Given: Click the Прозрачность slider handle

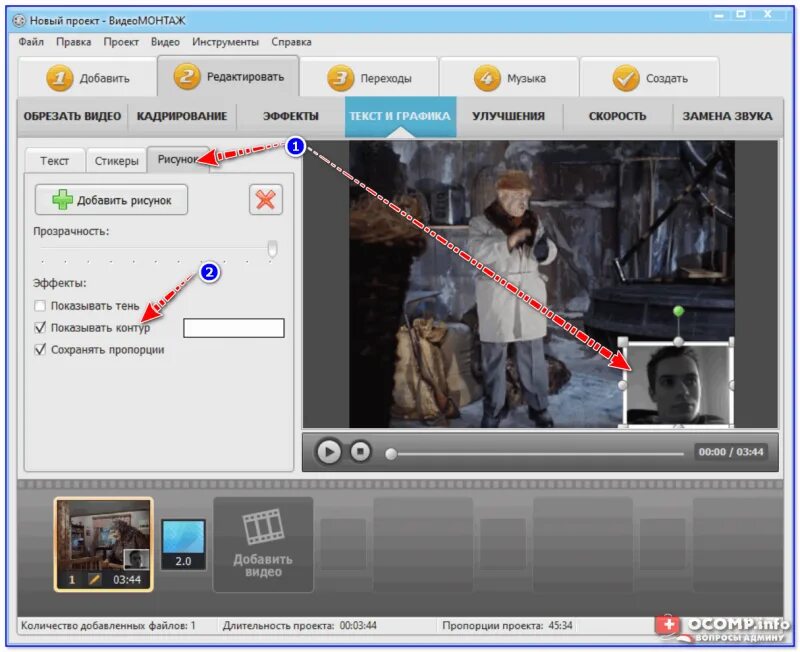Looking at the screenshot, I should coord(272,249).
